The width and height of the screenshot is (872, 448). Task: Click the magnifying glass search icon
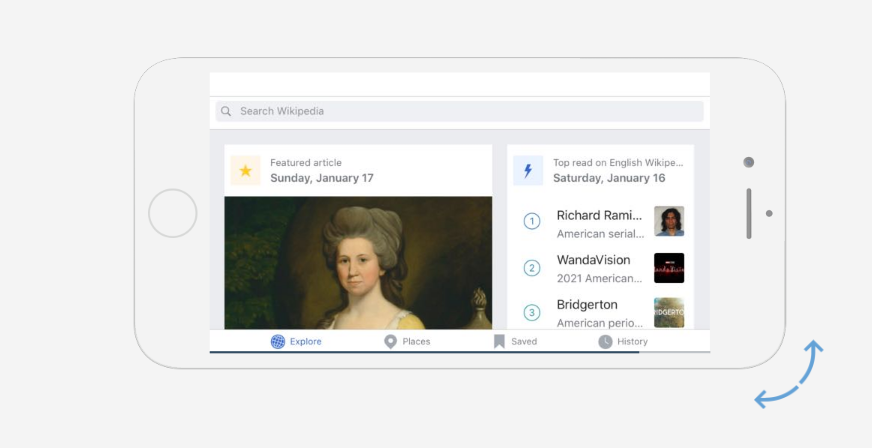click(x=226, y=111)
